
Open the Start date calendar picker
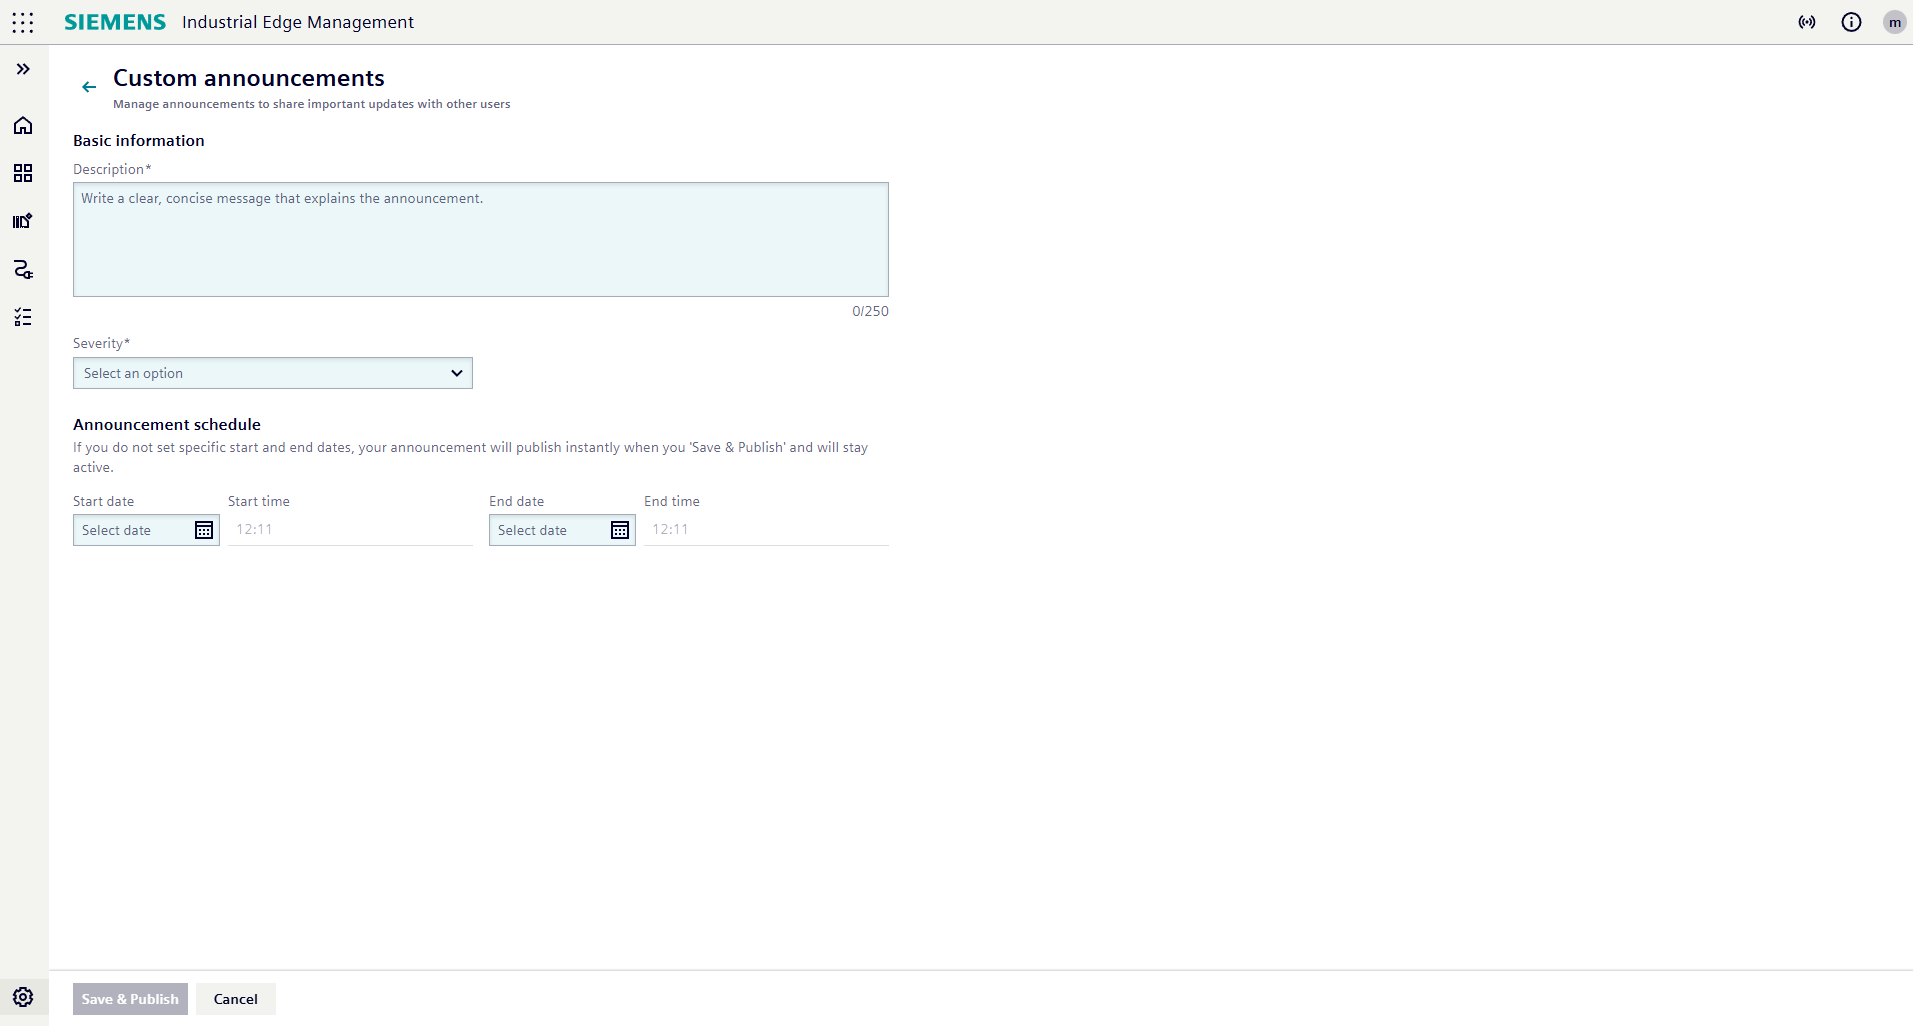click(204, 530)
